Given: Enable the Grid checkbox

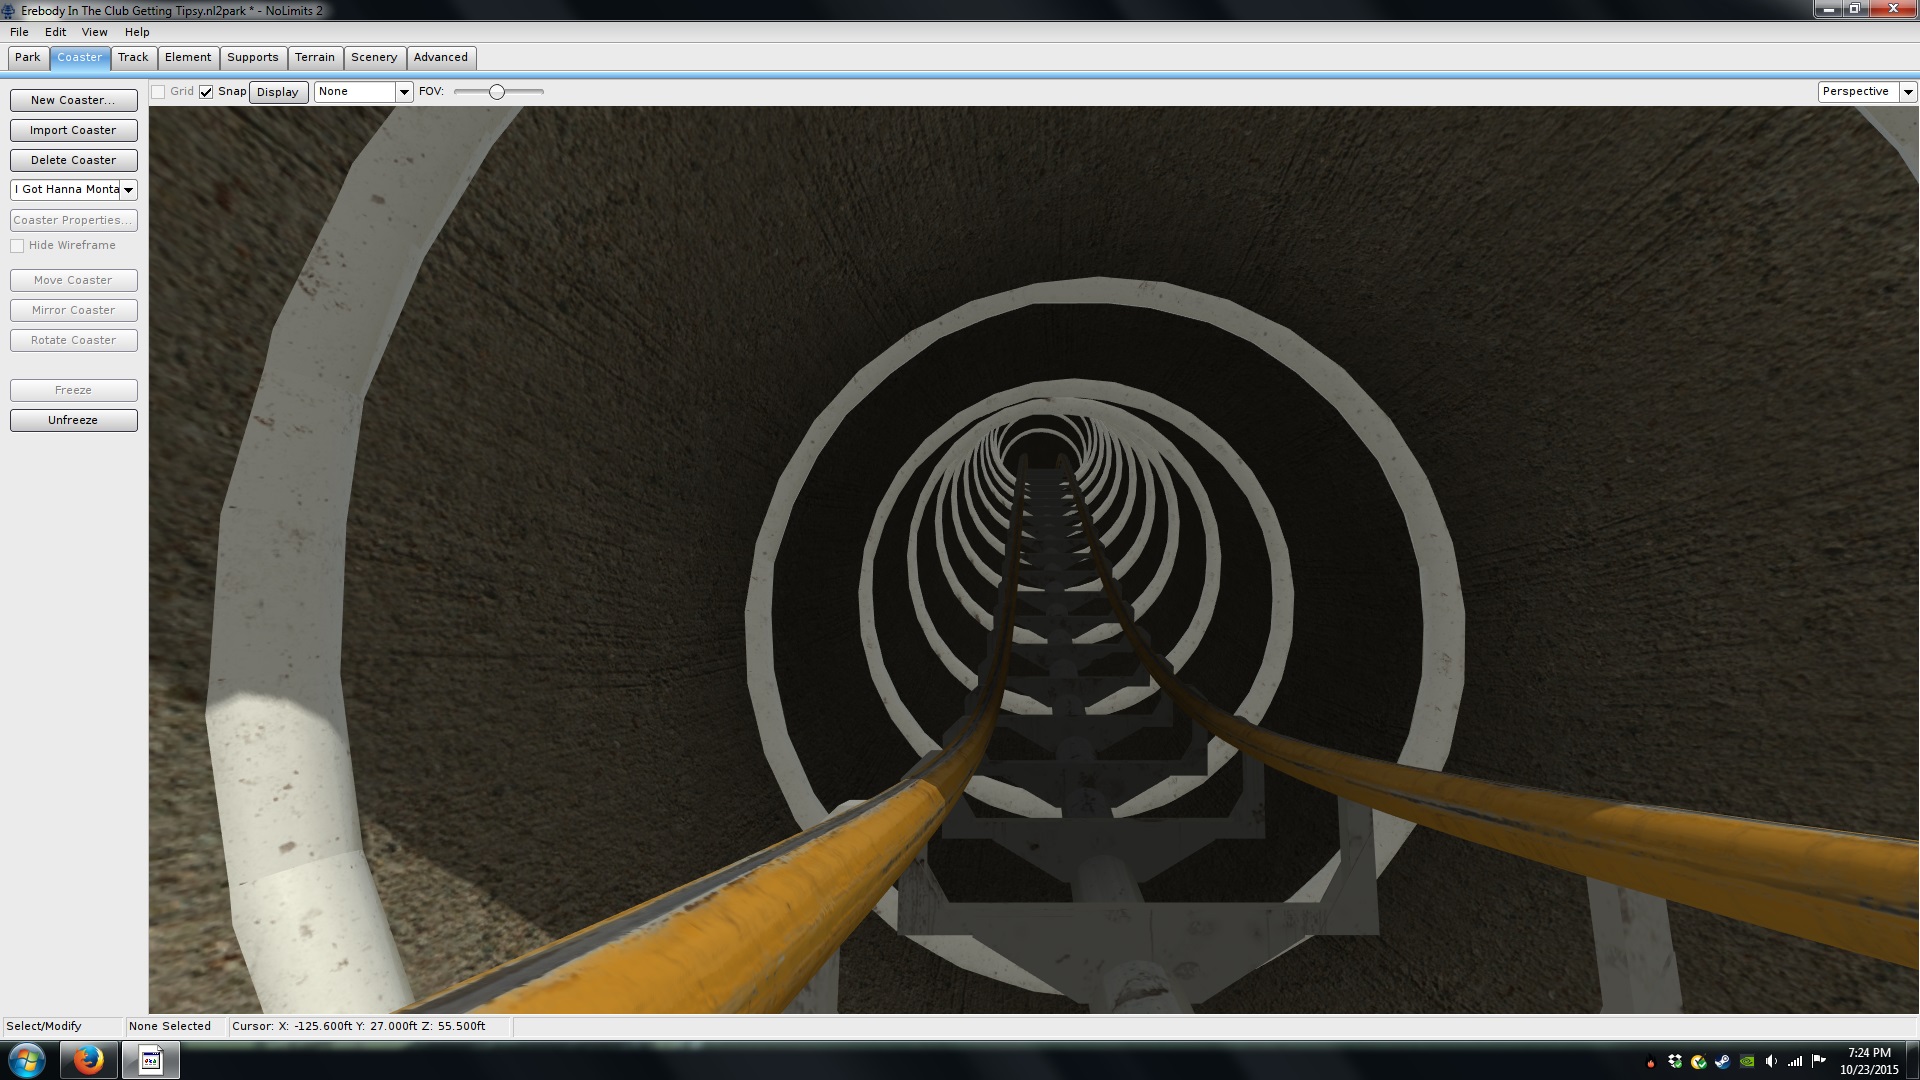Looking at the screenshot, I should 158,92.
